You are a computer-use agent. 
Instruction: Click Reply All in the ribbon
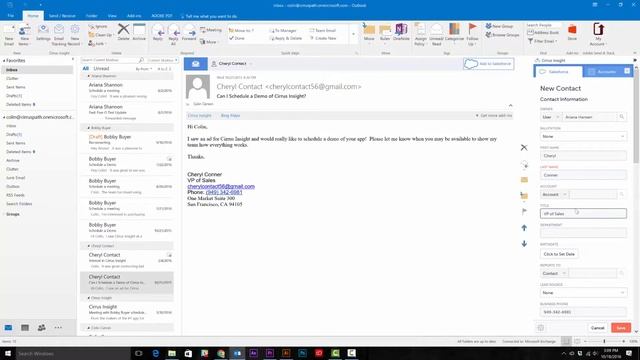point(173,34)
